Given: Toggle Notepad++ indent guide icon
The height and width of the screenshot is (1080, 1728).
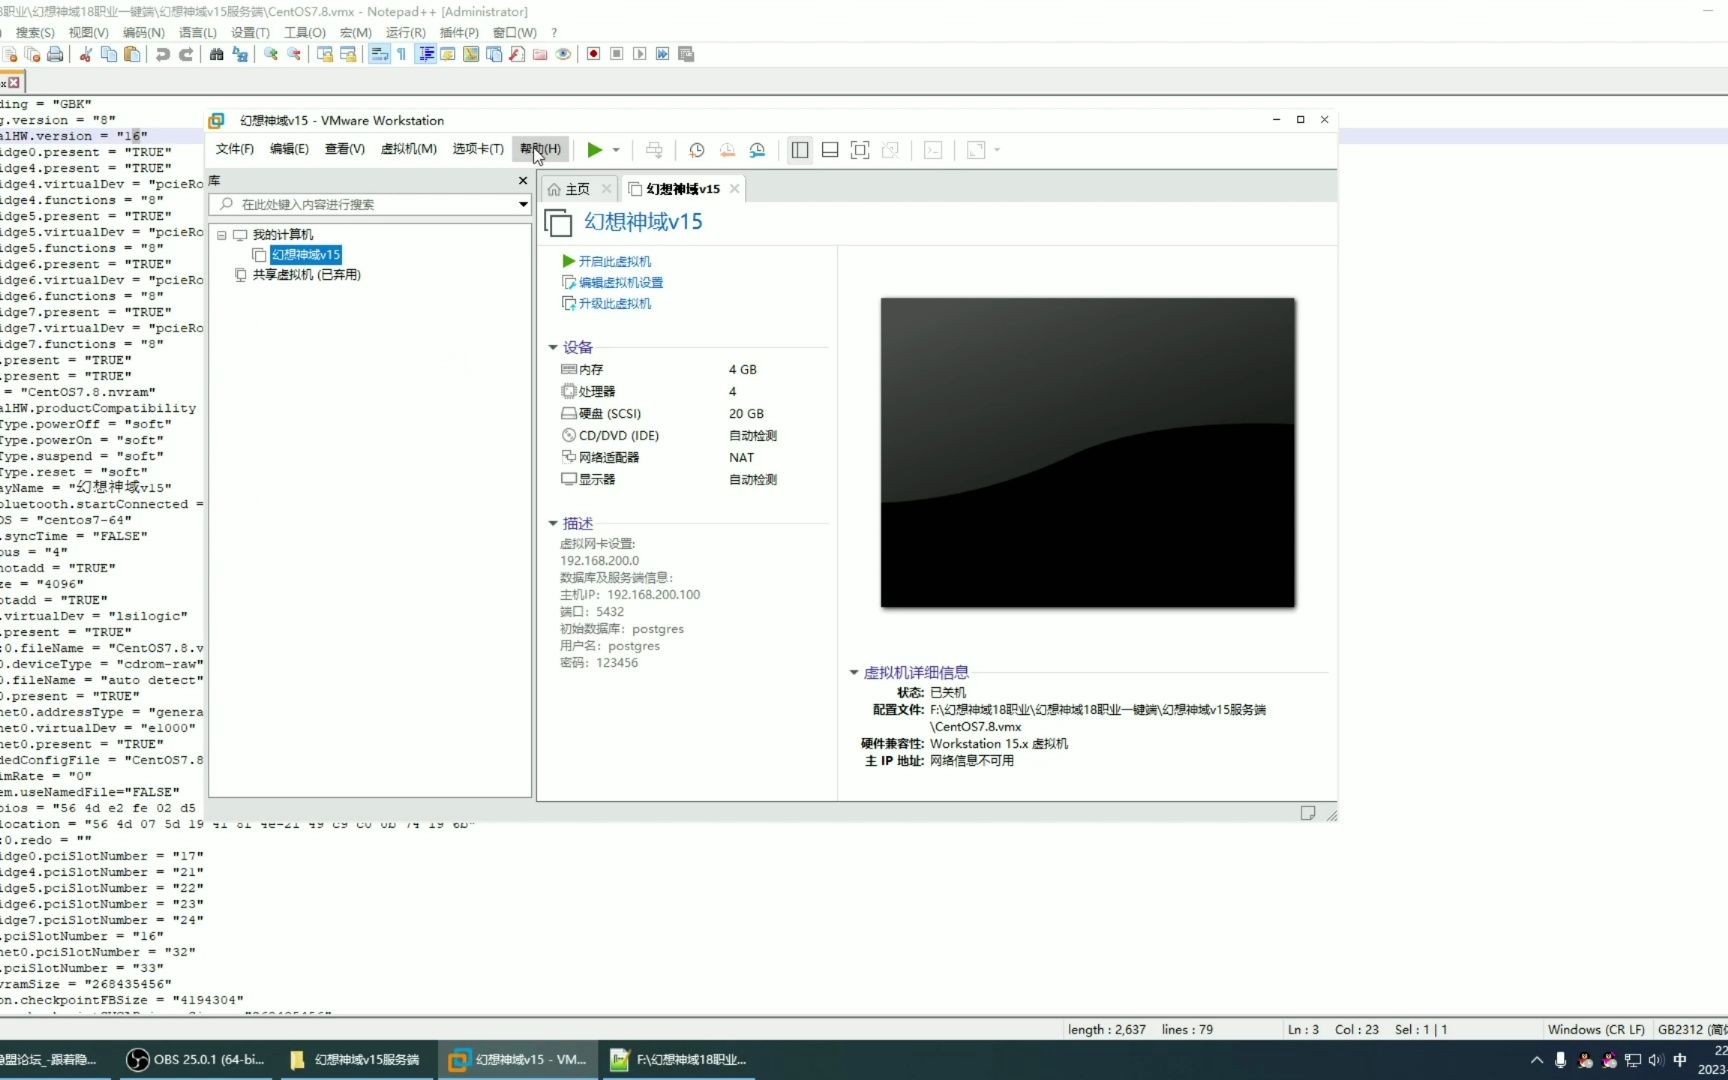Looking at the screenshot, I should click(426, 54).
